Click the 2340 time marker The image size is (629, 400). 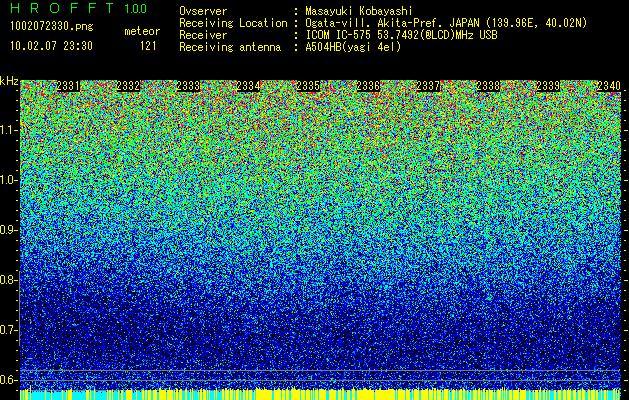tap(609, 86)
